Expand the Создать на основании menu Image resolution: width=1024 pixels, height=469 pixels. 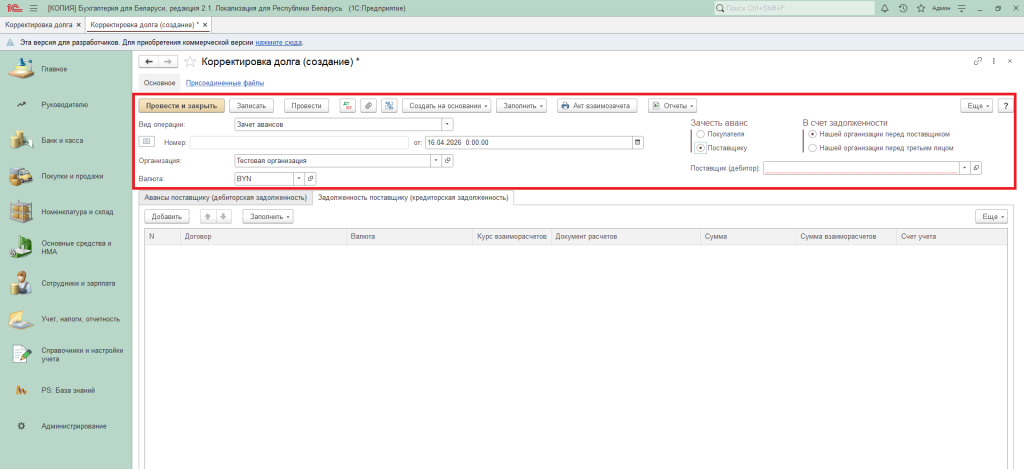(x=448, y=105)
